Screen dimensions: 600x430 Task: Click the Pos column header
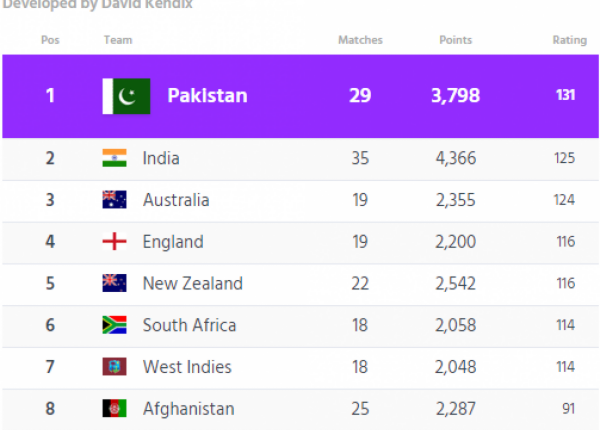[x=50, y=40]
